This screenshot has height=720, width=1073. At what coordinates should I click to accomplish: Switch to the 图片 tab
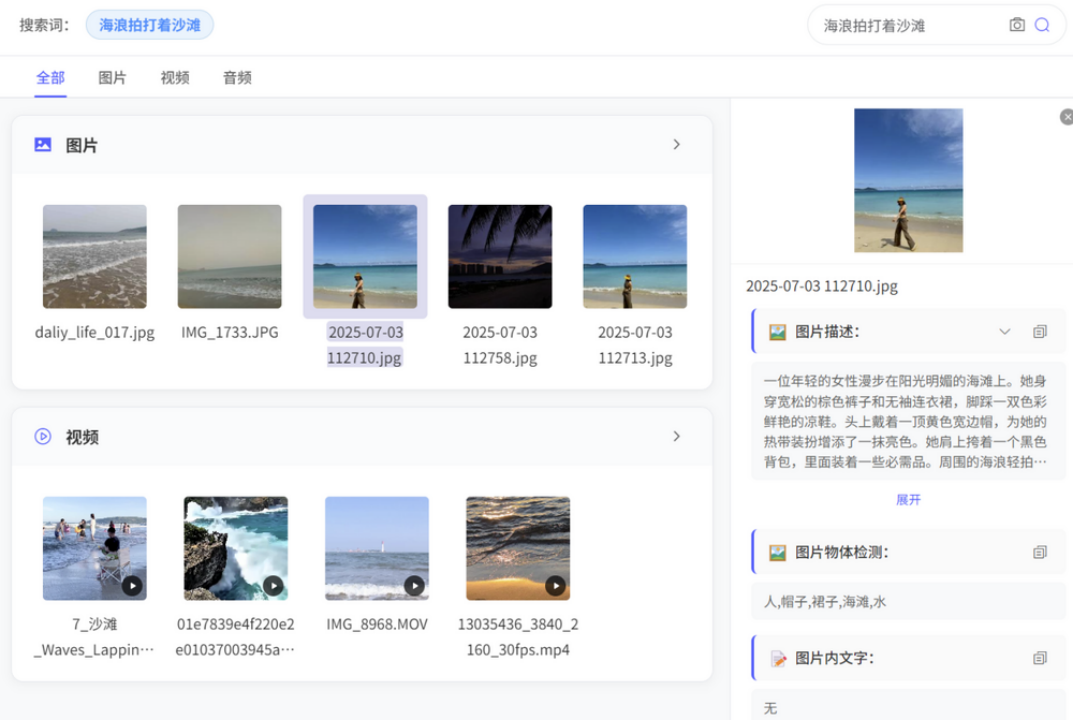[x=112, y=78]
